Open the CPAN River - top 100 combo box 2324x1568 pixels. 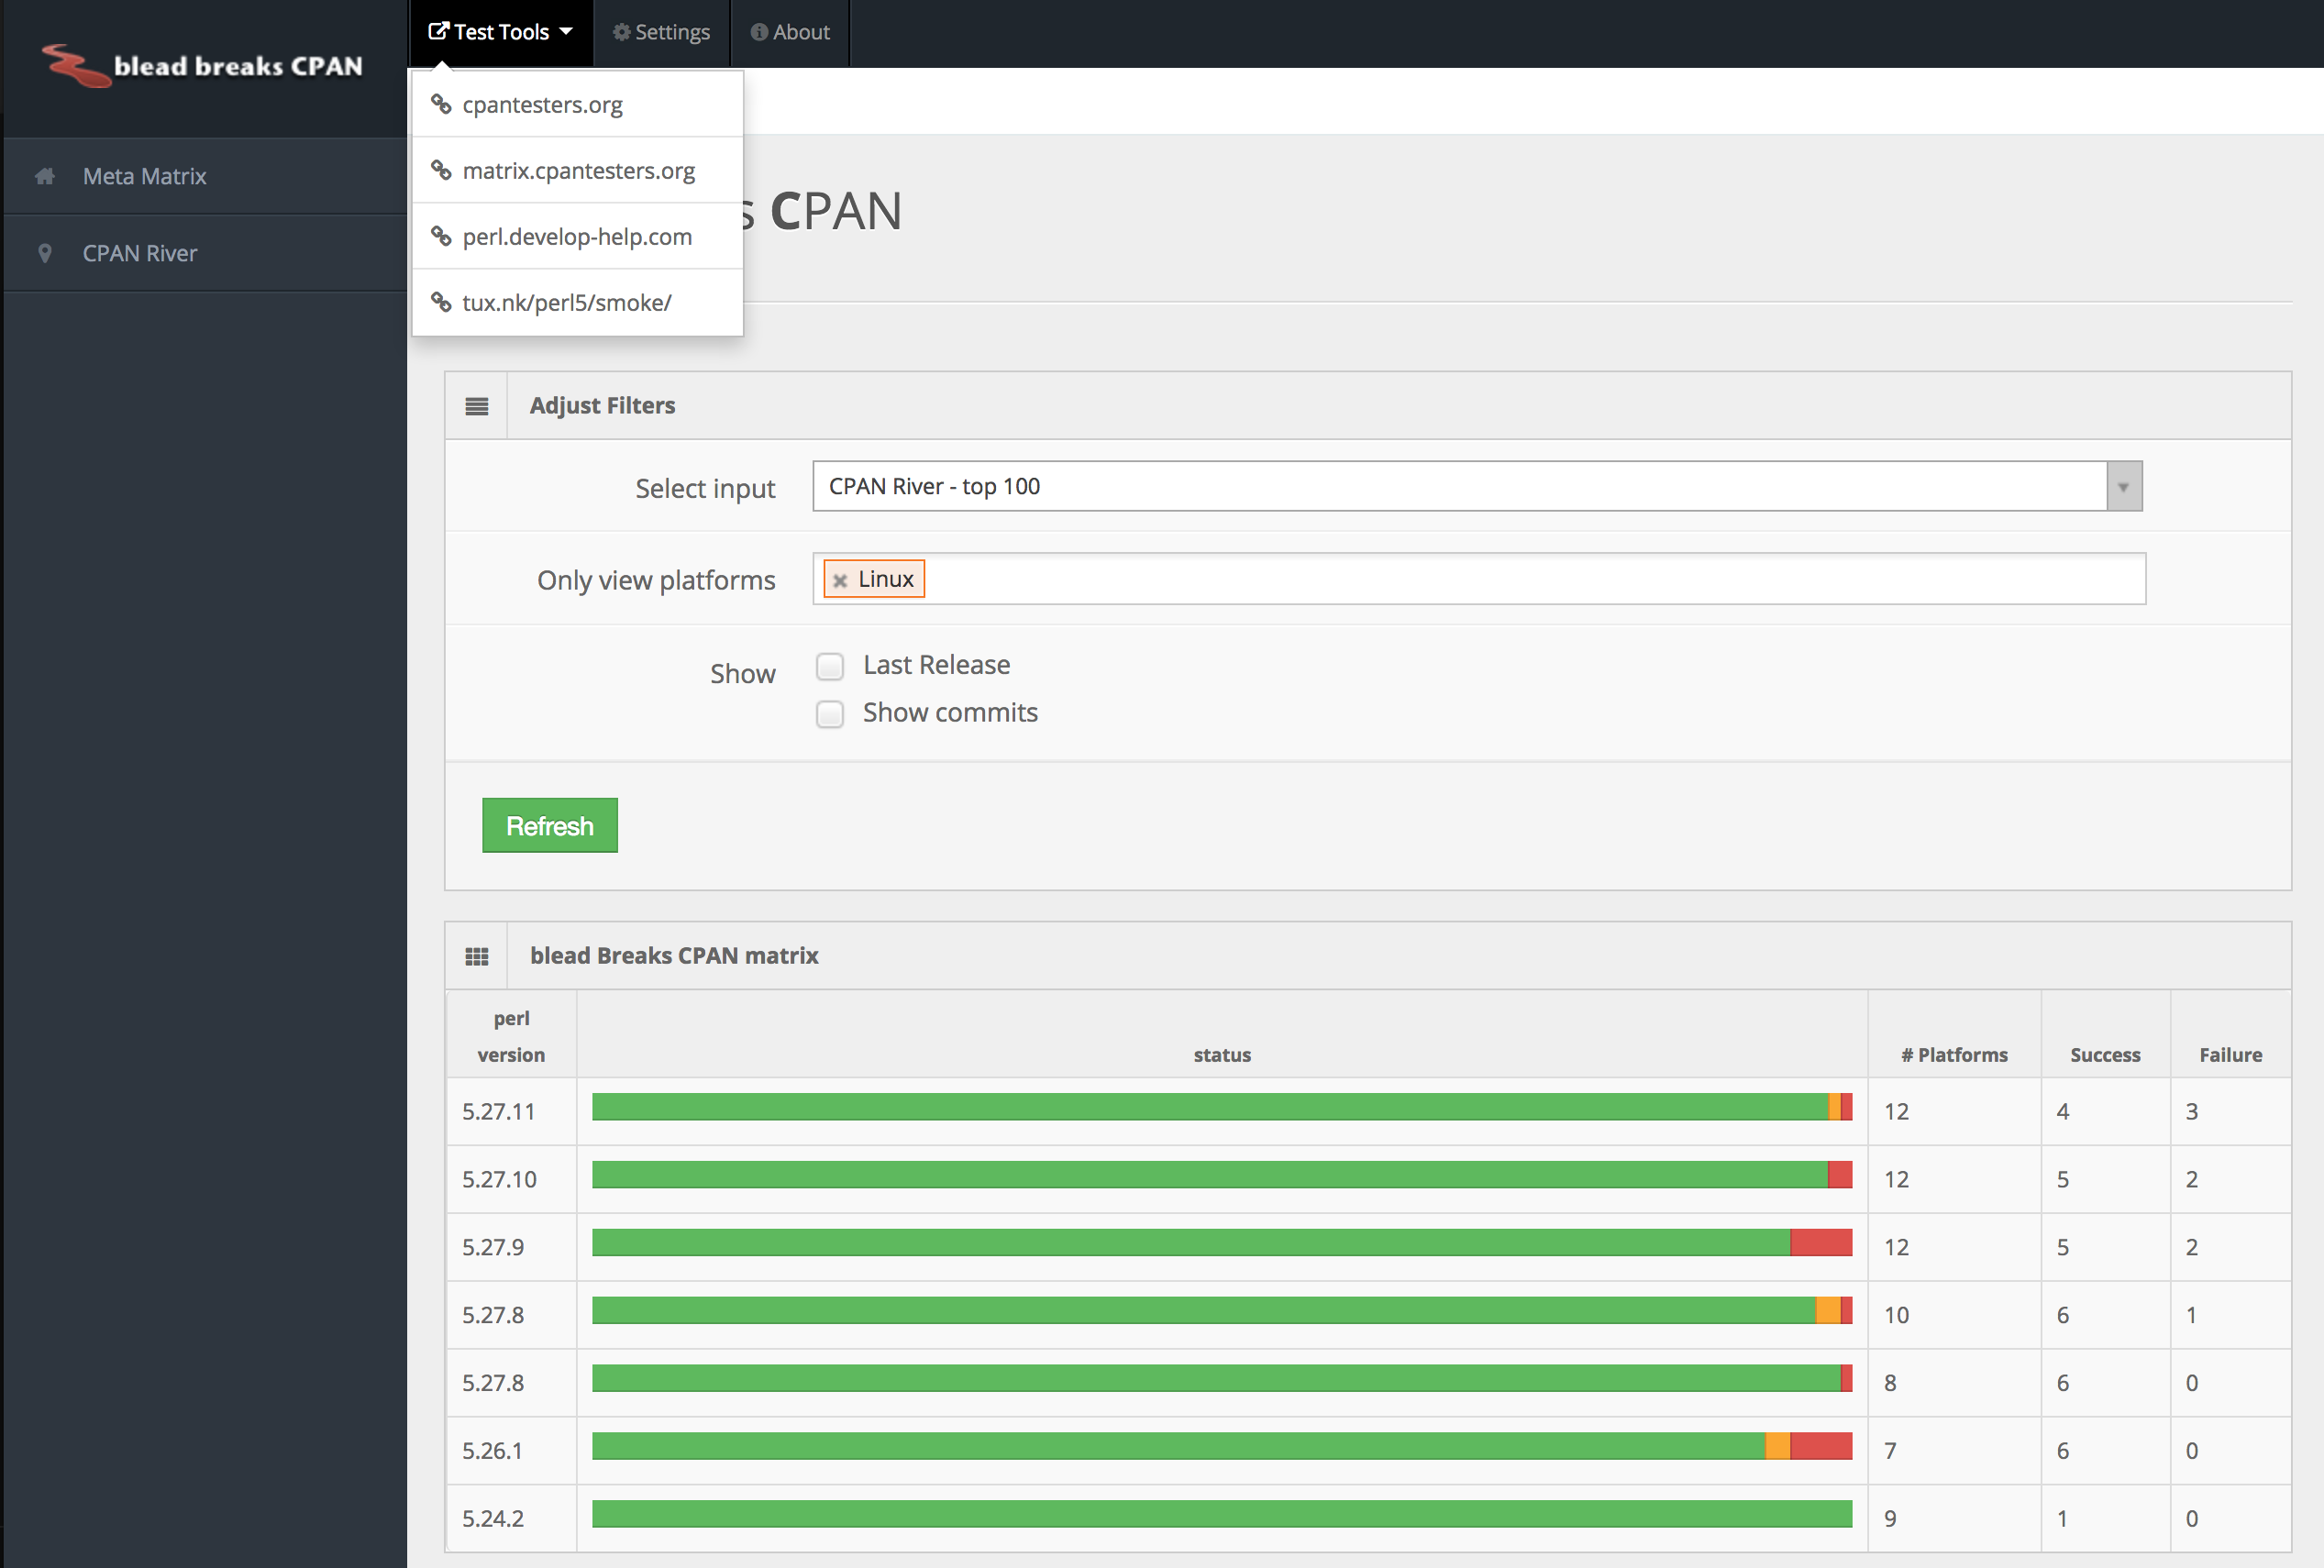[1477, 487]
